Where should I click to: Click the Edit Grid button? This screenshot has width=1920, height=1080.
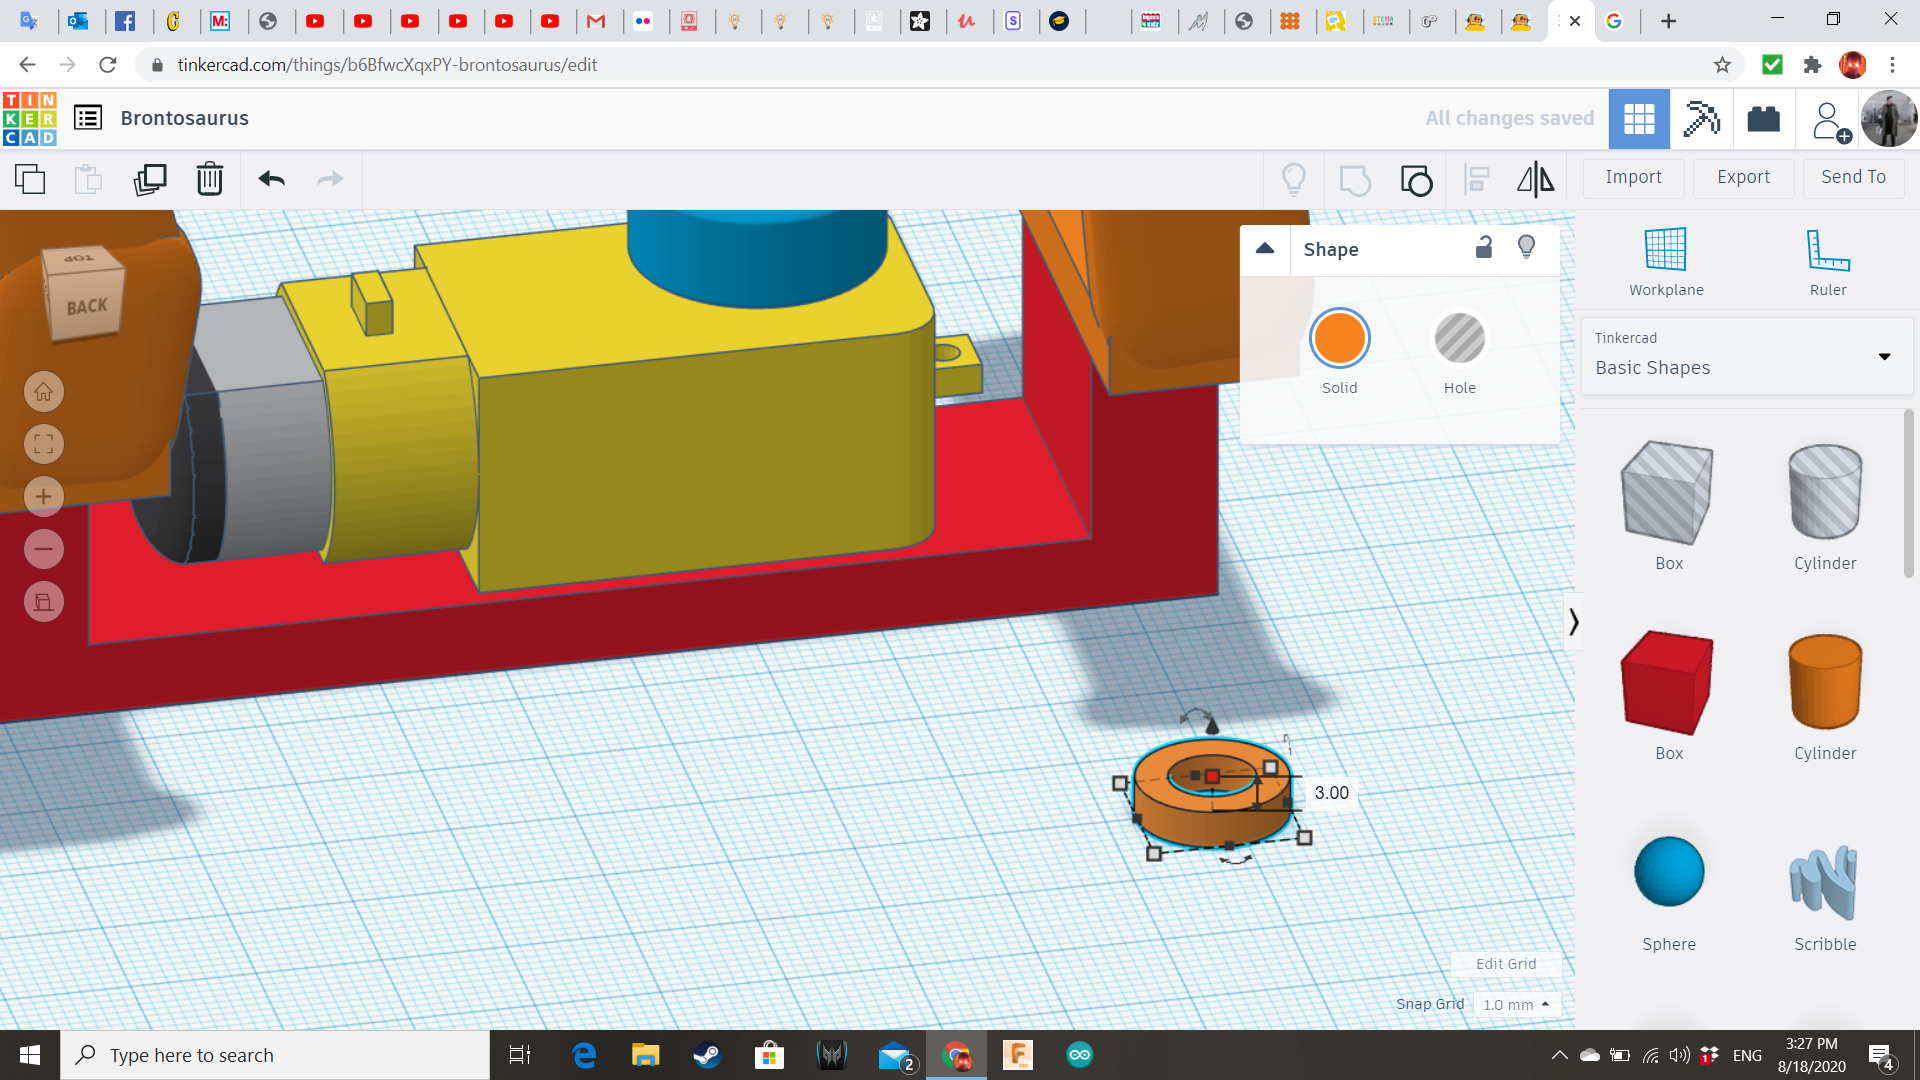pos(1505,963)
